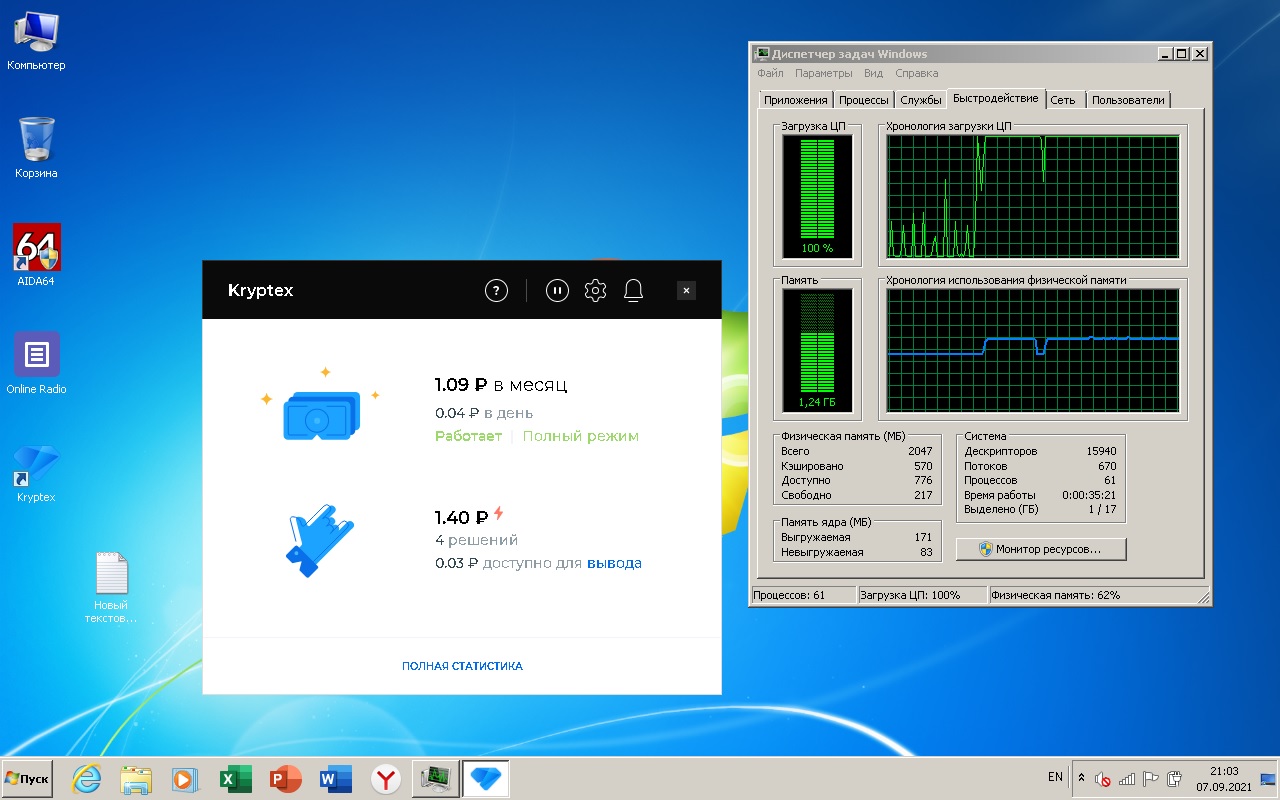Screen dimensions: 1280x800
Task: Switch to Kryptex taskbar button
Action: coord(486,777)
